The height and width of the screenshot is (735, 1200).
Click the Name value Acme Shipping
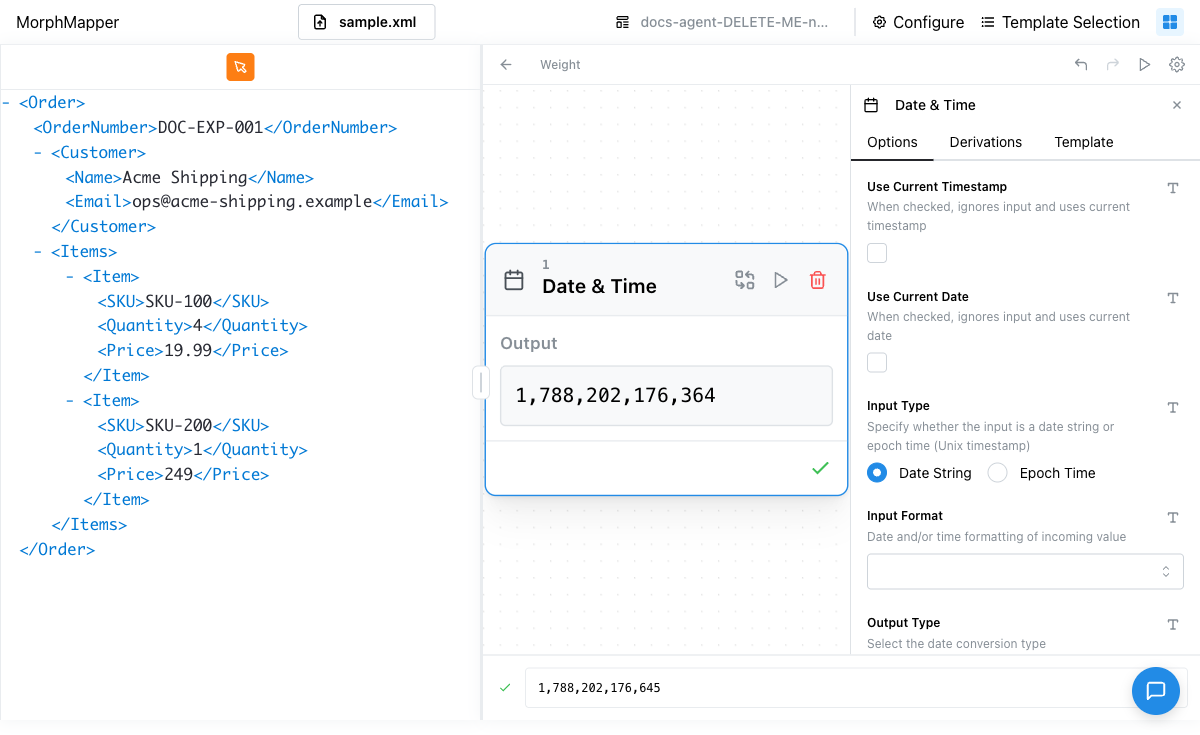[x=185, y=177]
